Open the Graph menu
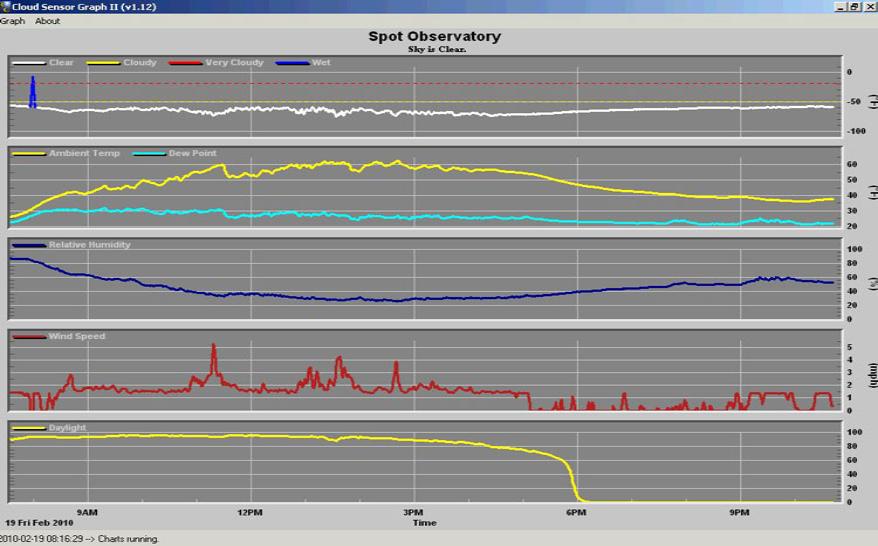 tap(12, 21)
